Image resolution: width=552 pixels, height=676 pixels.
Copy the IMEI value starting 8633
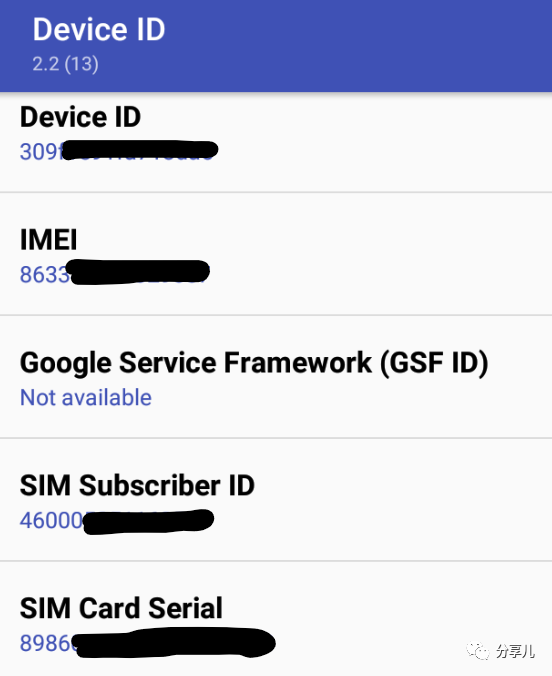tap(115, 273)
